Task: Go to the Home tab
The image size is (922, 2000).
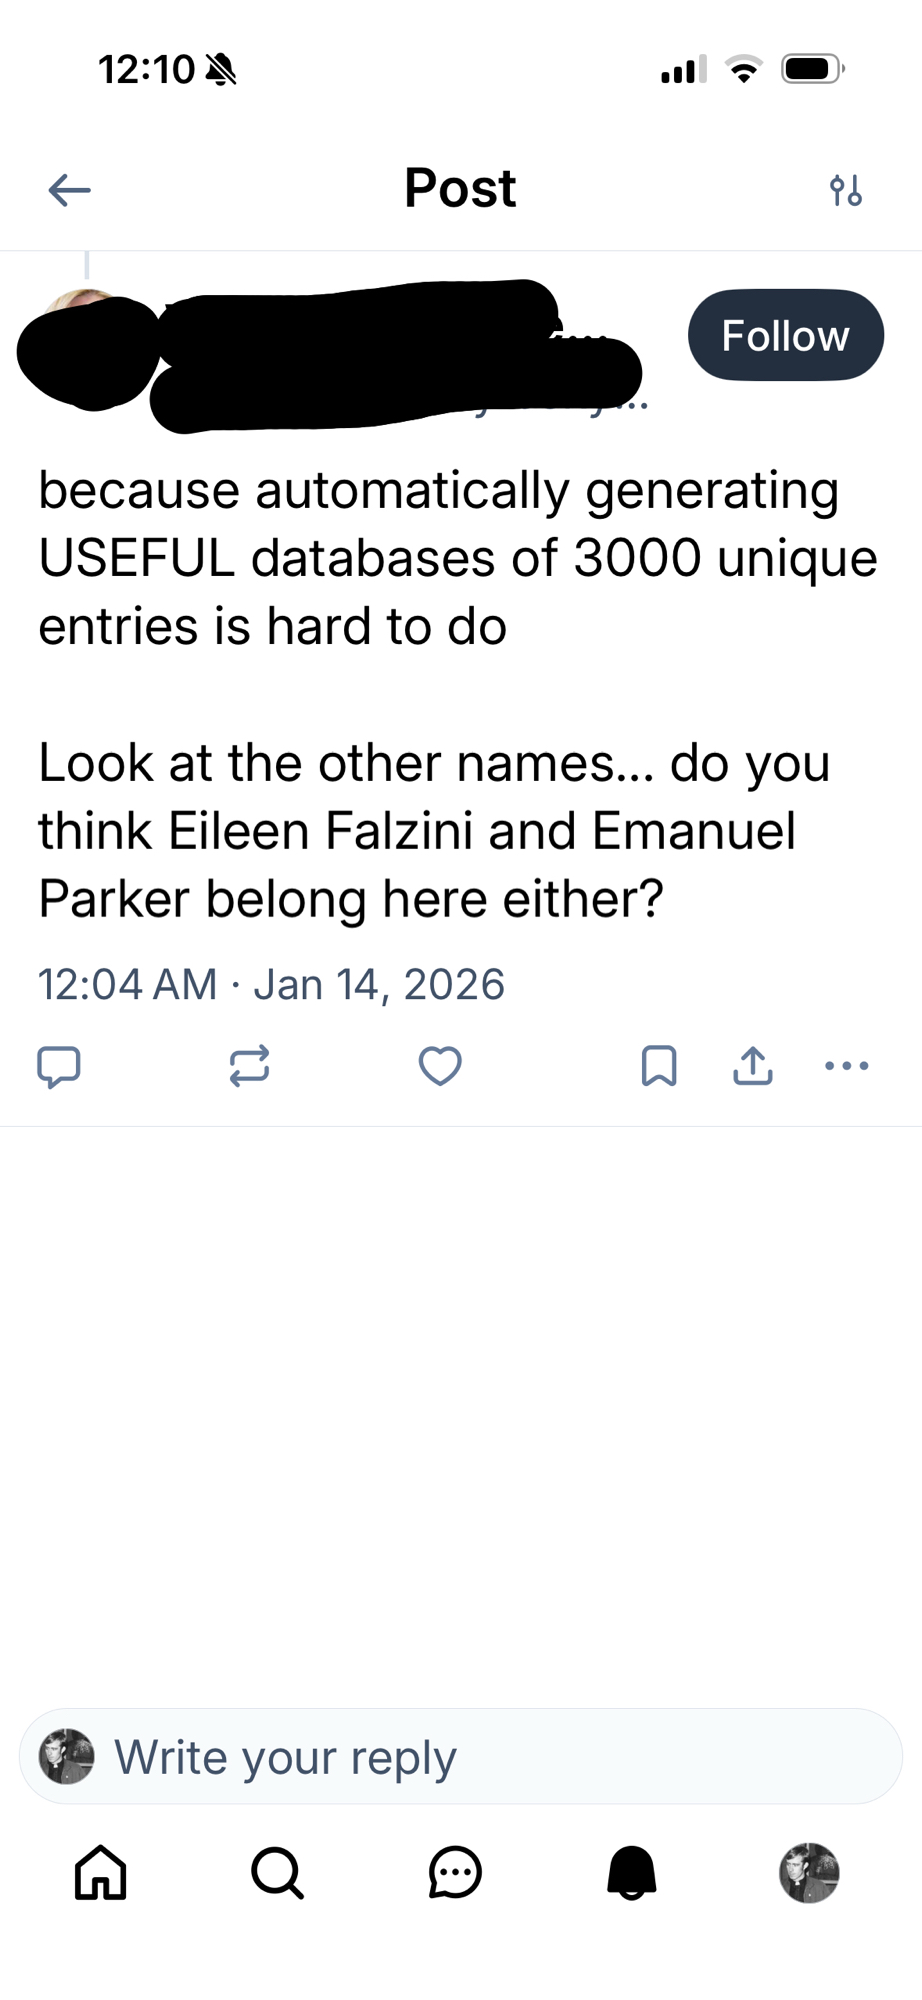Action: (x=101, y=1872)
